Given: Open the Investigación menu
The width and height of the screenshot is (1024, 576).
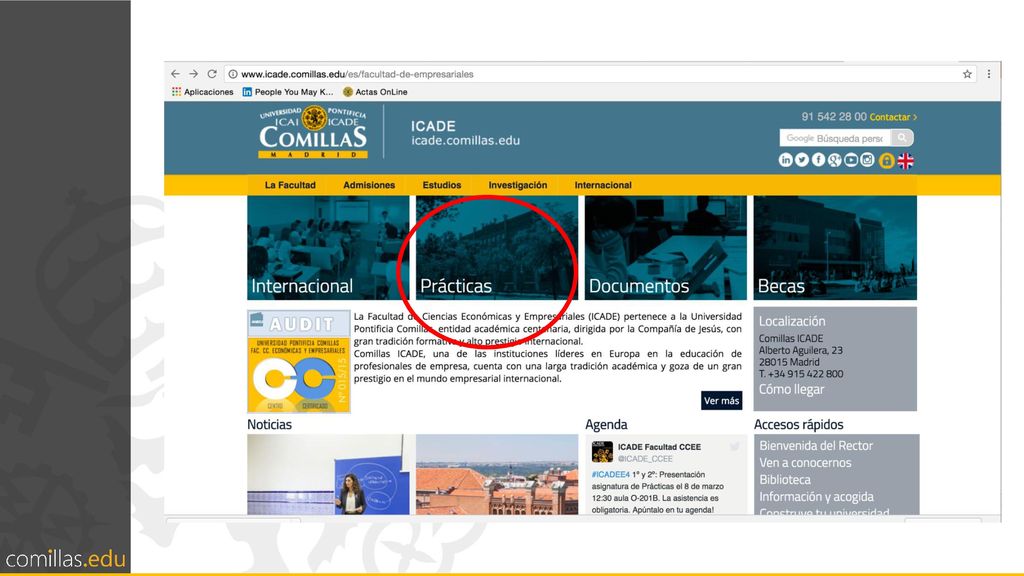Looking at the screenshot, I should pyautogui.click(x=518, y=185).
